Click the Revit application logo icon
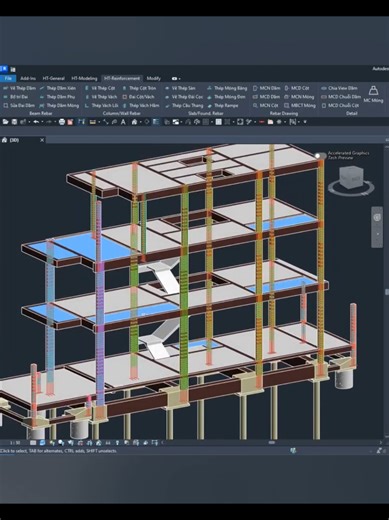Viewport: 389px width, 520px height. (4, 69)
